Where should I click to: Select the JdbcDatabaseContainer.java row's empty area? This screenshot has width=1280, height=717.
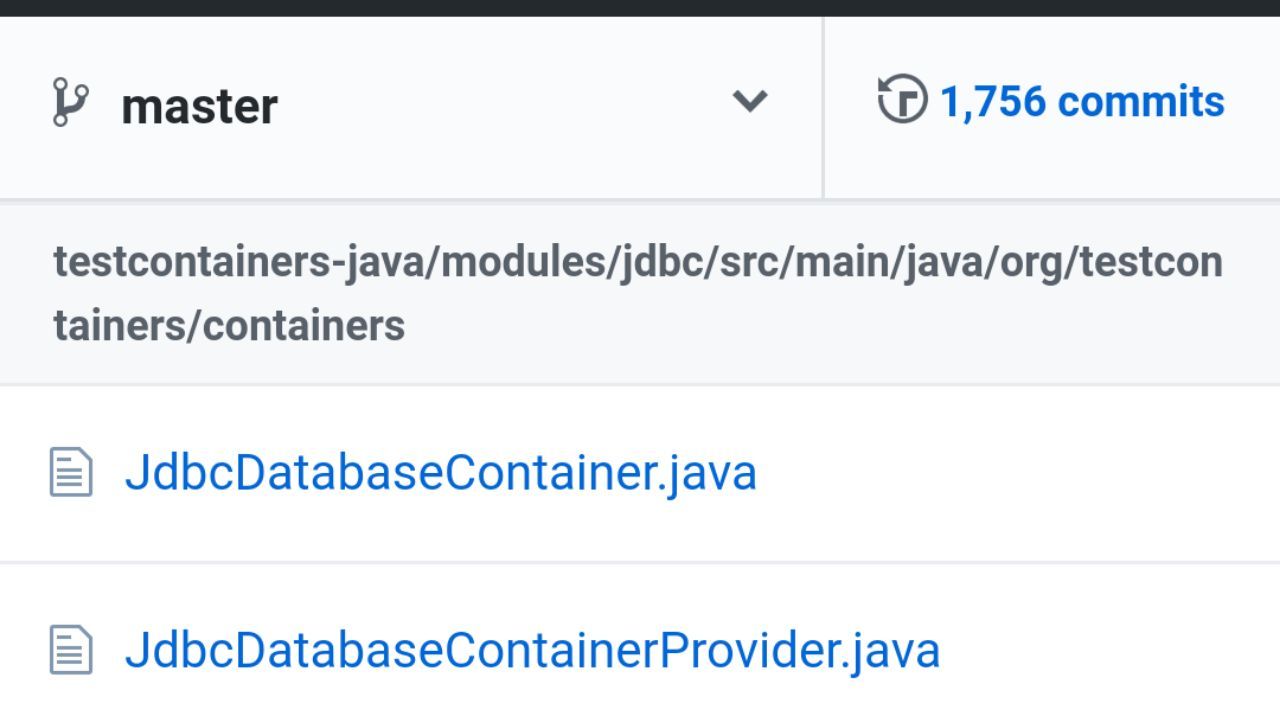(1018, 473)
